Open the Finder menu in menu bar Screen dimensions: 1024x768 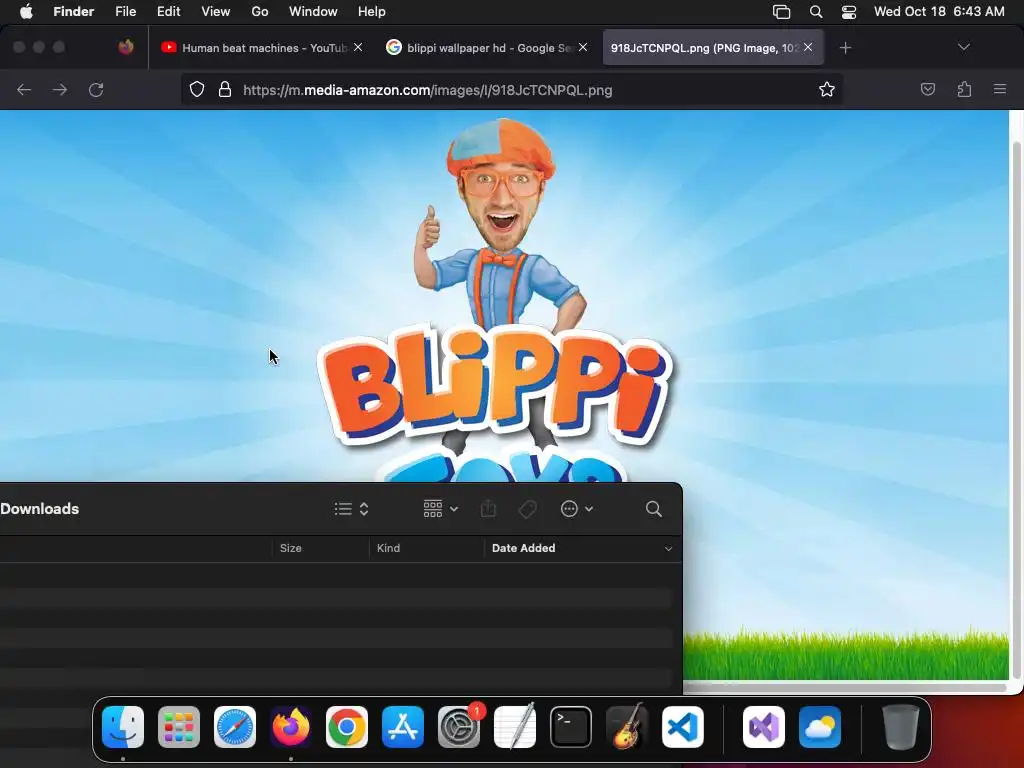click(73, 12)
